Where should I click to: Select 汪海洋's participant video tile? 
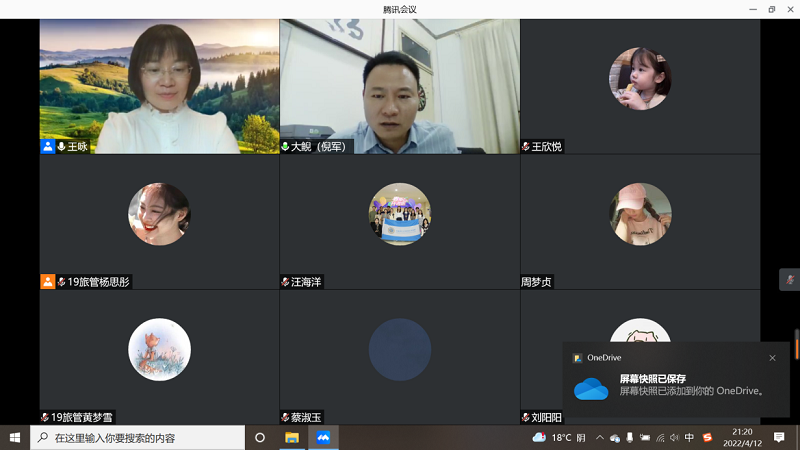[x=400, y=222]
